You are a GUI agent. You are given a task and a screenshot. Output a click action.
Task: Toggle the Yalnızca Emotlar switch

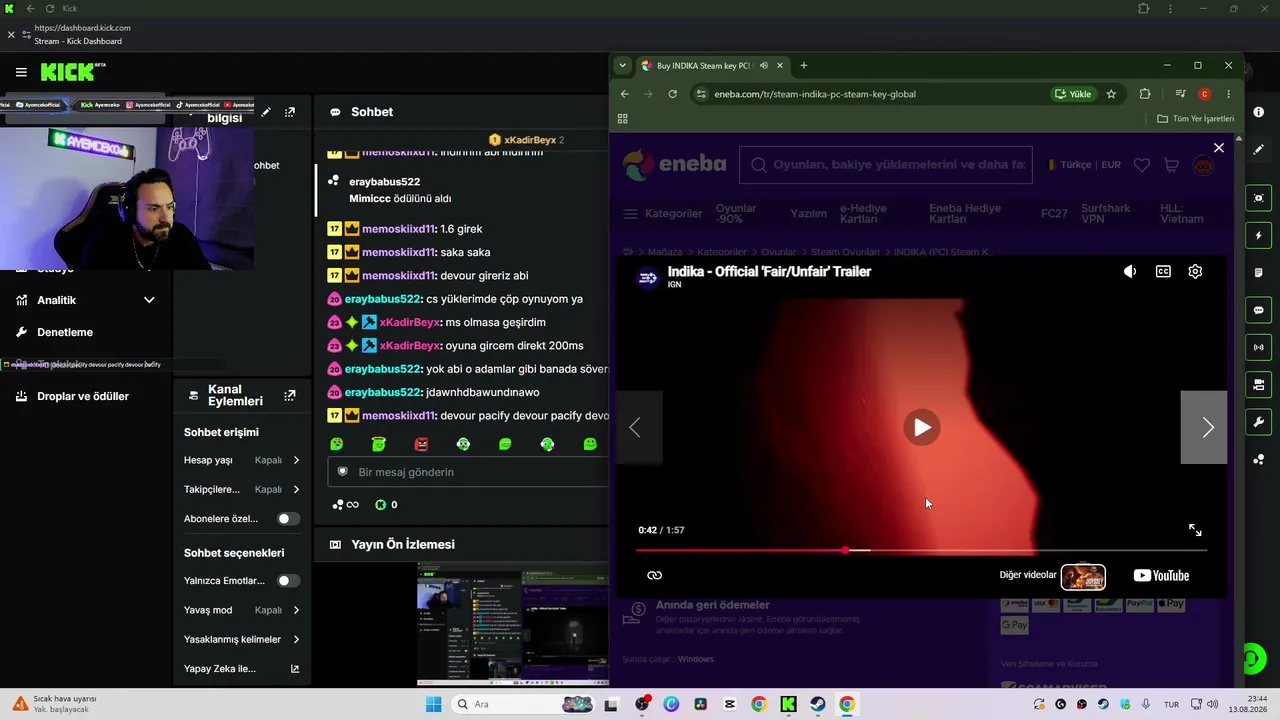(288, 581)
